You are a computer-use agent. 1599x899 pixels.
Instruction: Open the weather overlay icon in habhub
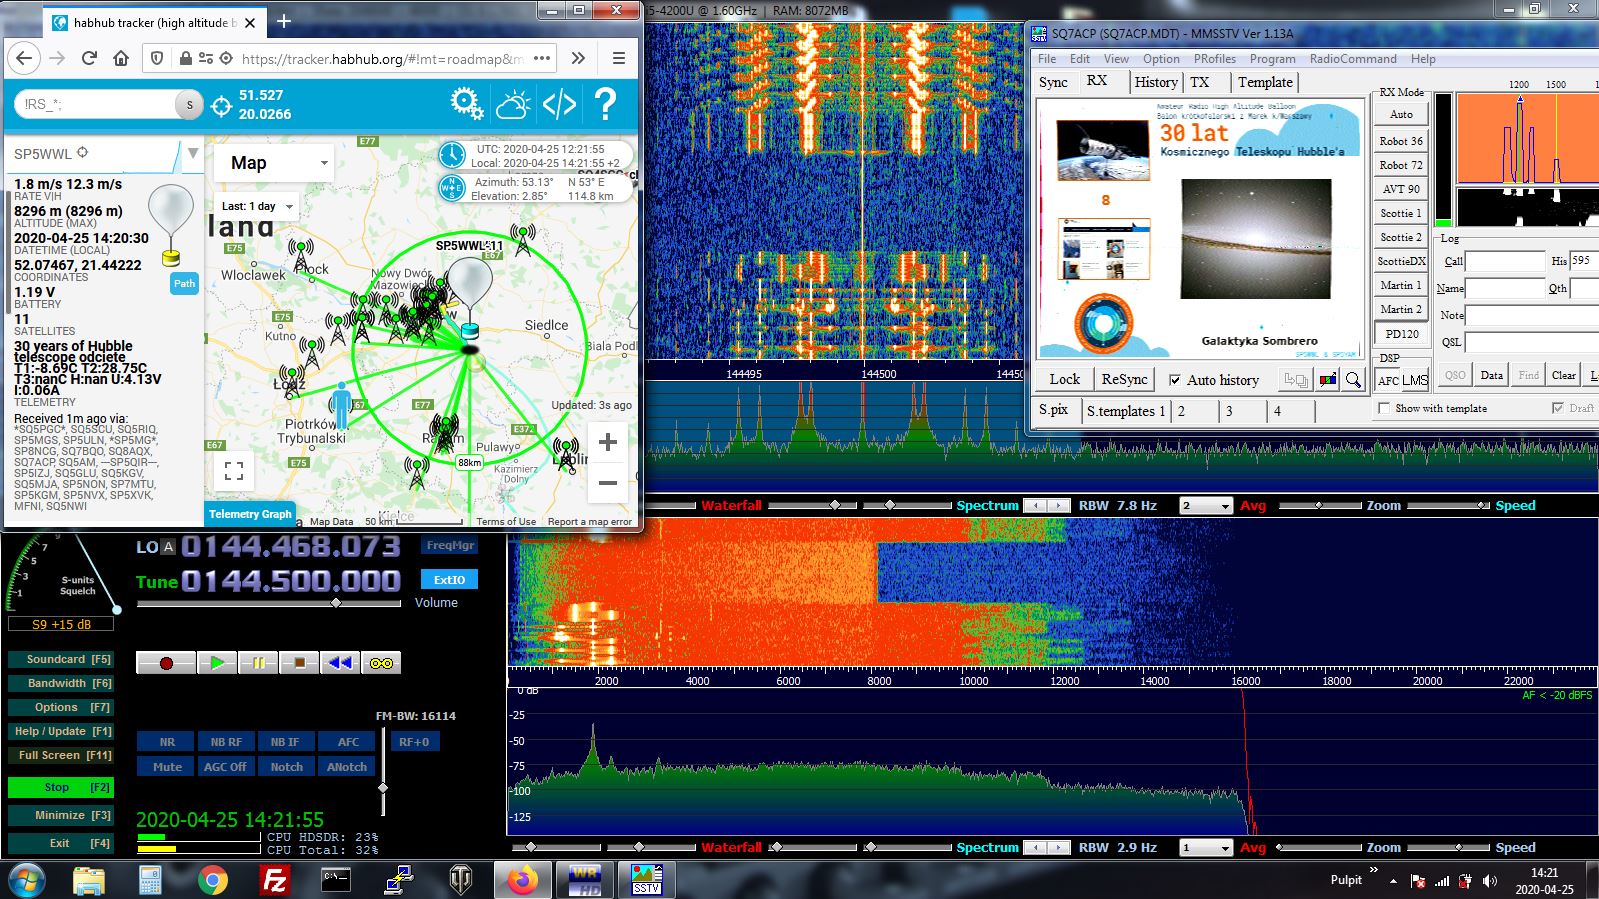(x=513, y=104)
